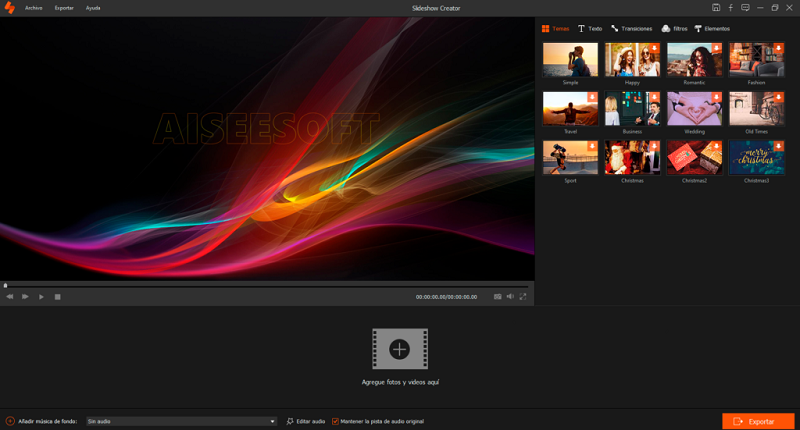Select the Happy theme thumbnail
Viewport: 800px width, 430px height.
tap(632, 60)
